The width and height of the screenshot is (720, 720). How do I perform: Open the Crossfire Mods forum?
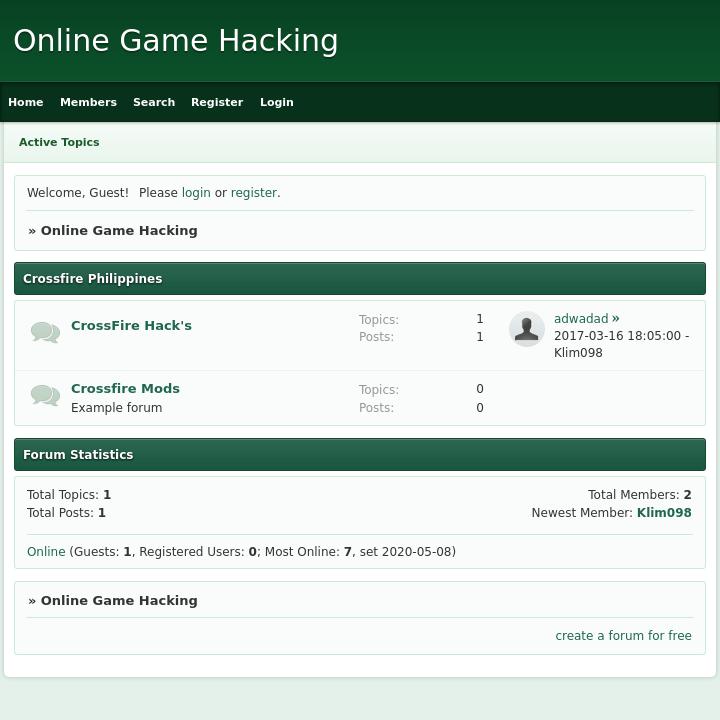tap(125, 389)
